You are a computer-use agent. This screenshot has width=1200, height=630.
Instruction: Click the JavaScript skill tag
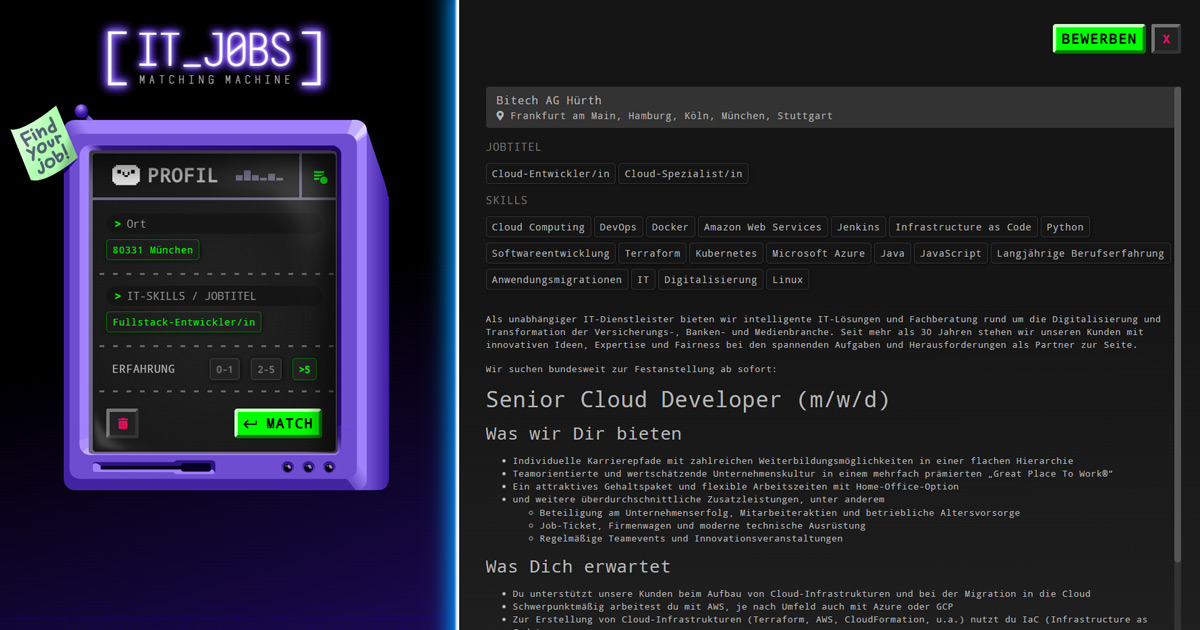[x=951, y=253]
